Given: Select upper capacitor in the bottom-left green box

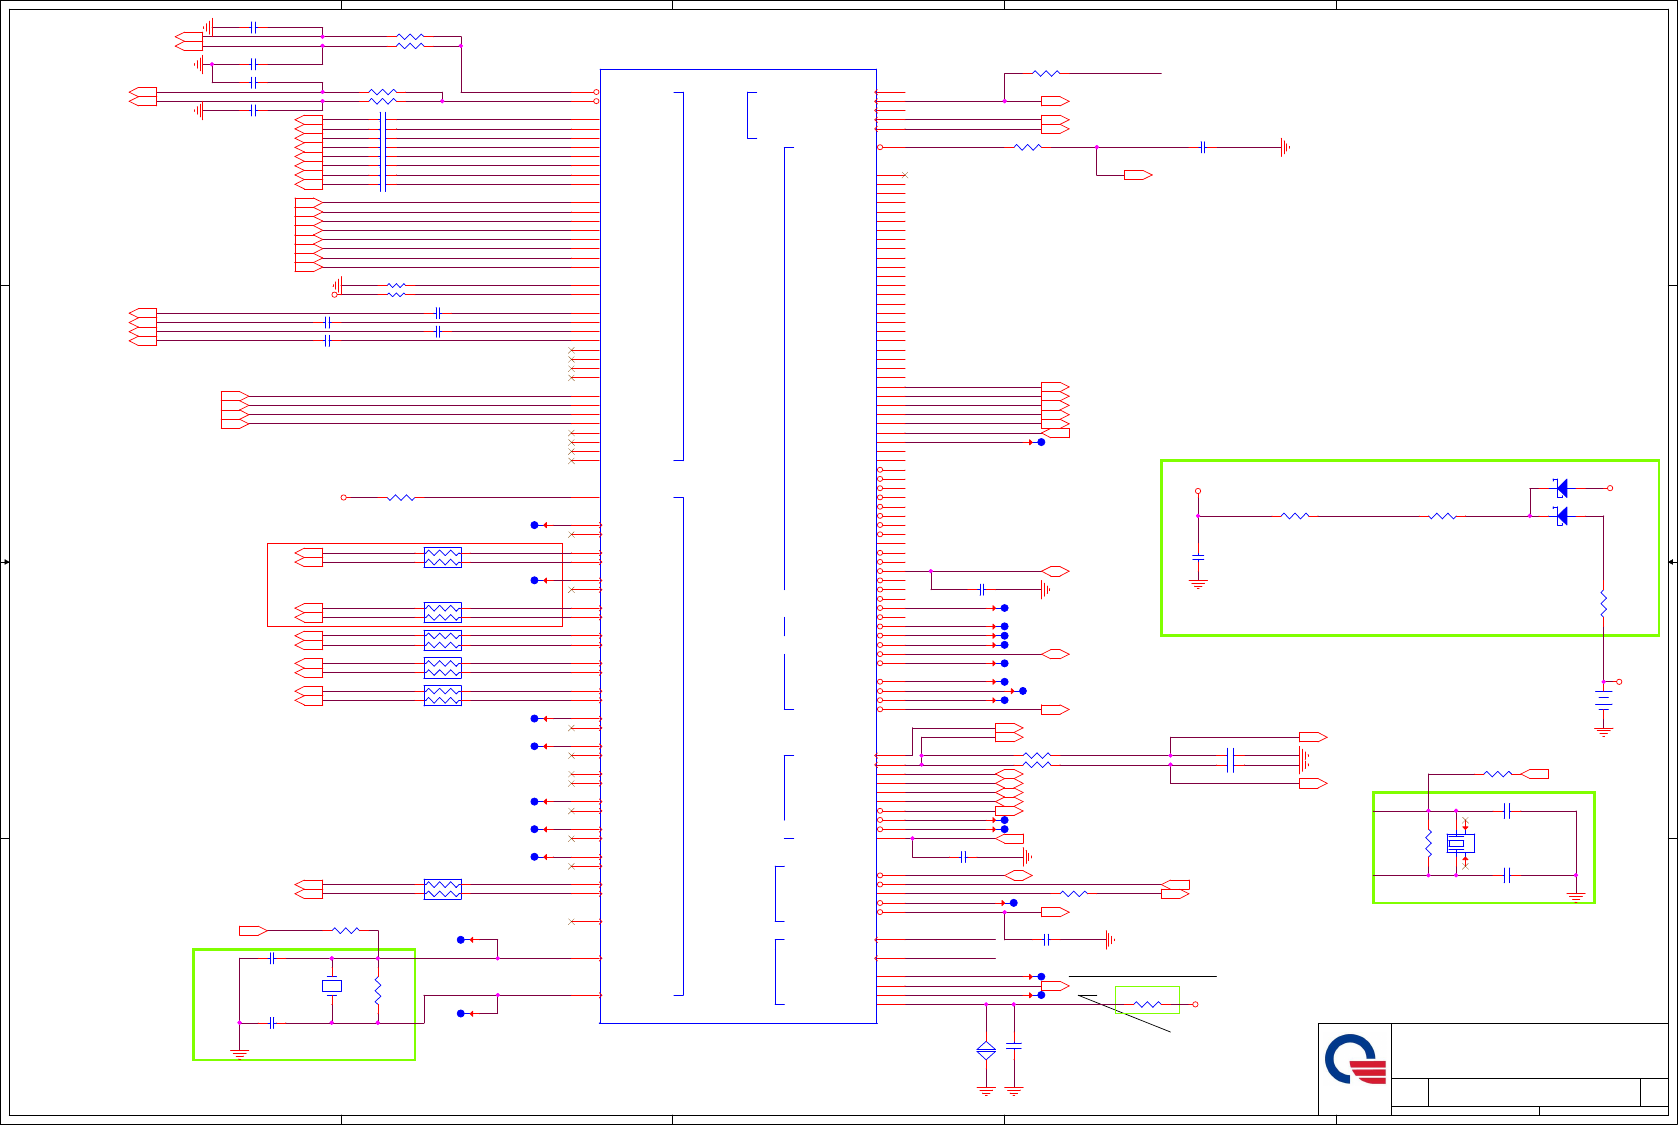Looking at the screenshot, I should (x=272, y=958).
